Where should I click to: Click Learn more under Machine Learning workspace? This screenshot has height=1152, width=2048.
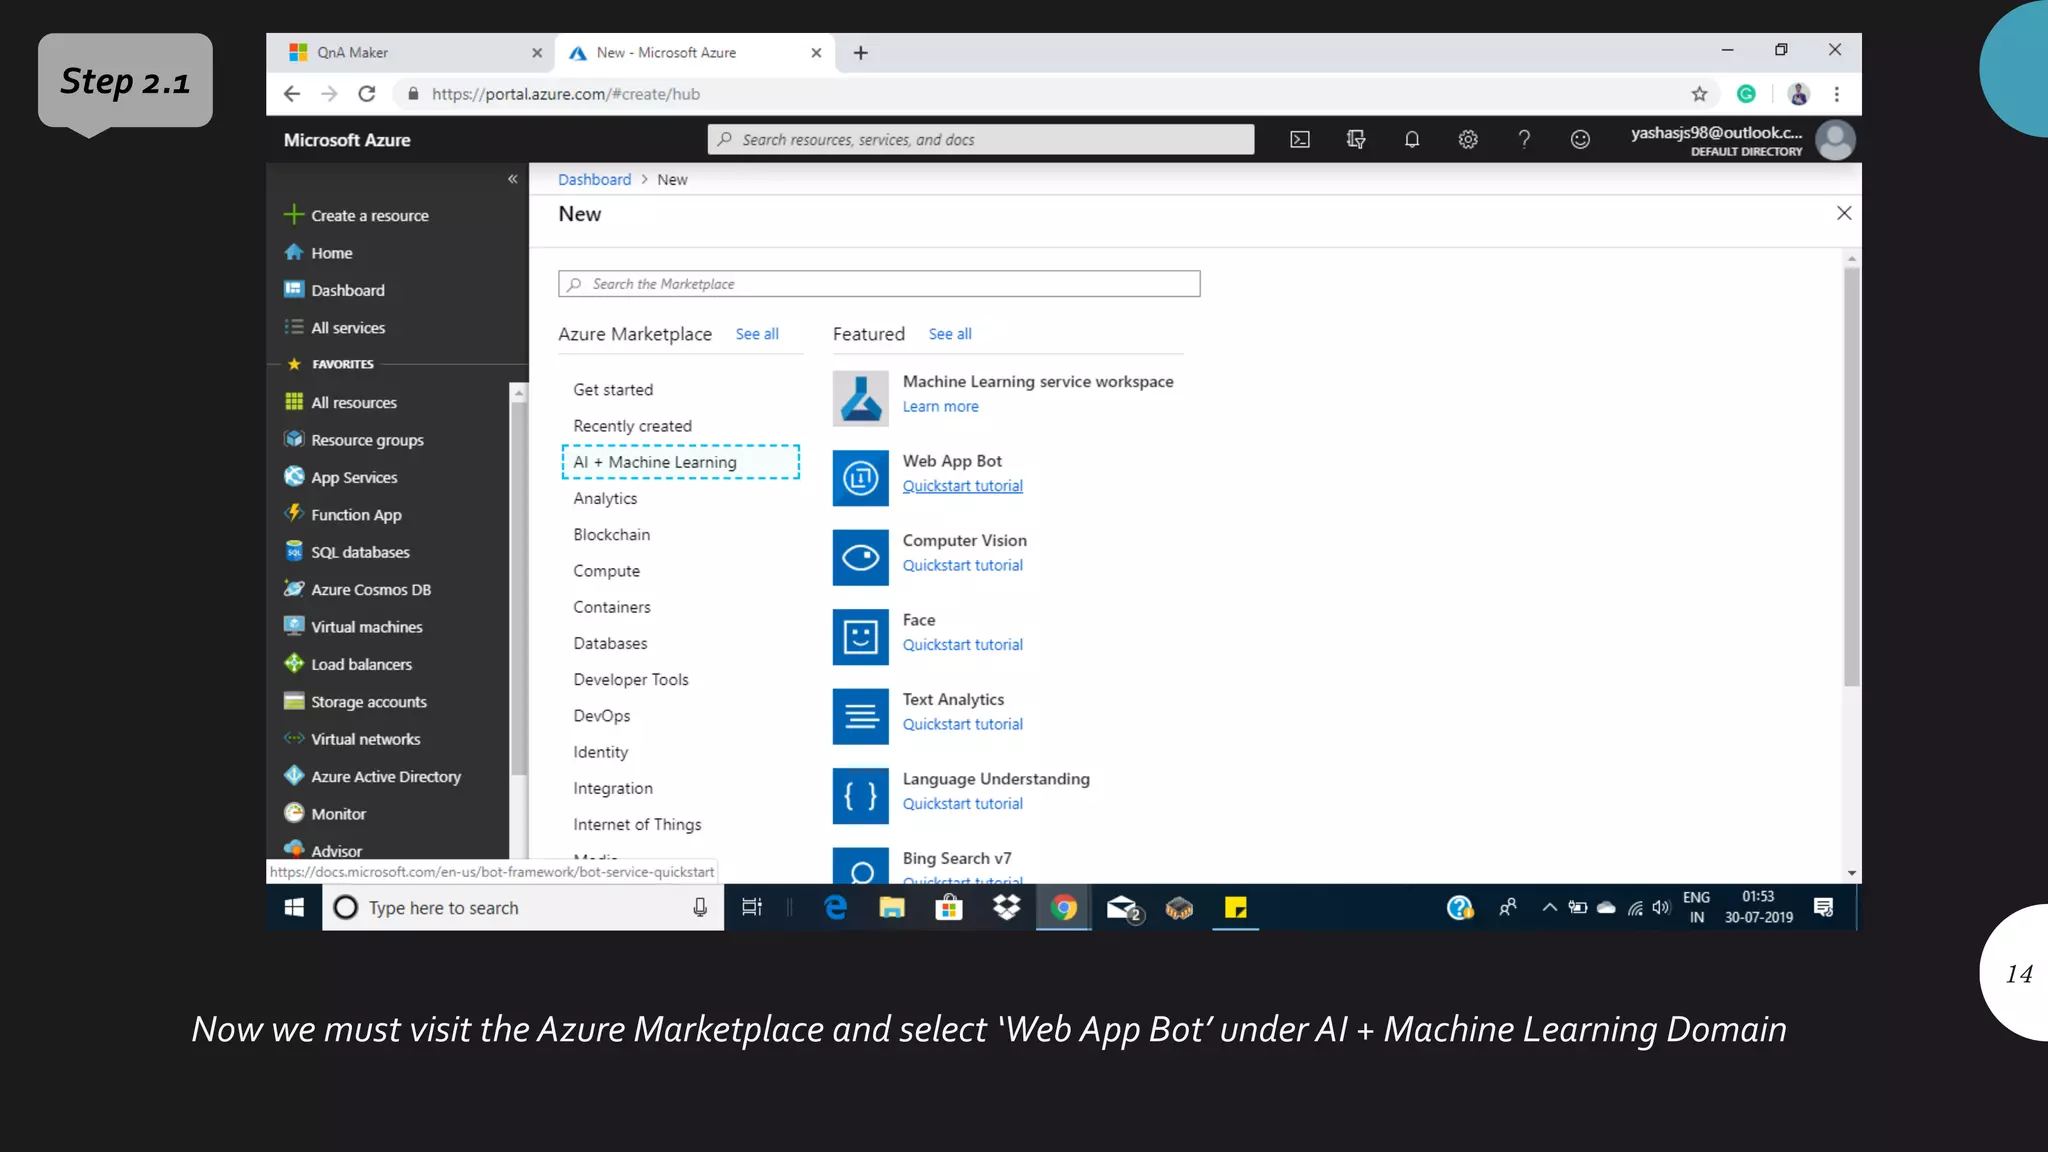tap(940, 407)
